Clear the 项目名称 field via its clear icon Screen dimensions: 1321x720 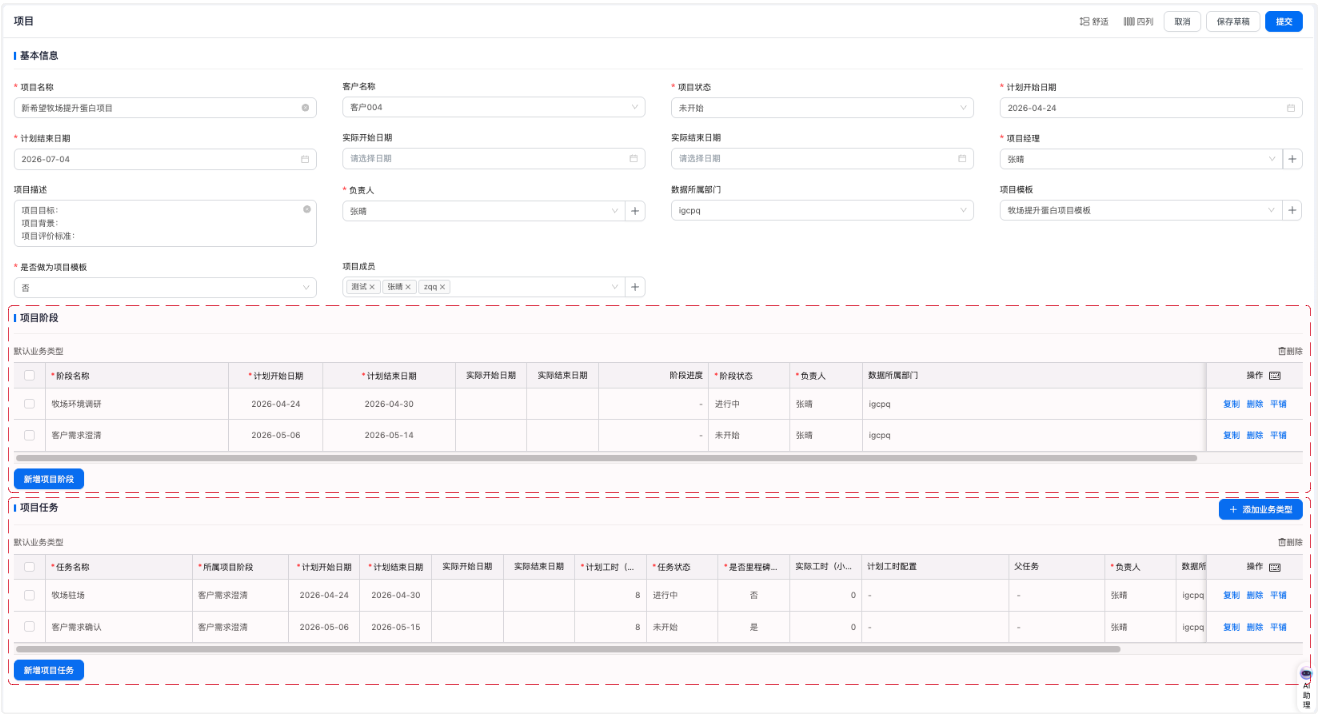pos(305,107)
